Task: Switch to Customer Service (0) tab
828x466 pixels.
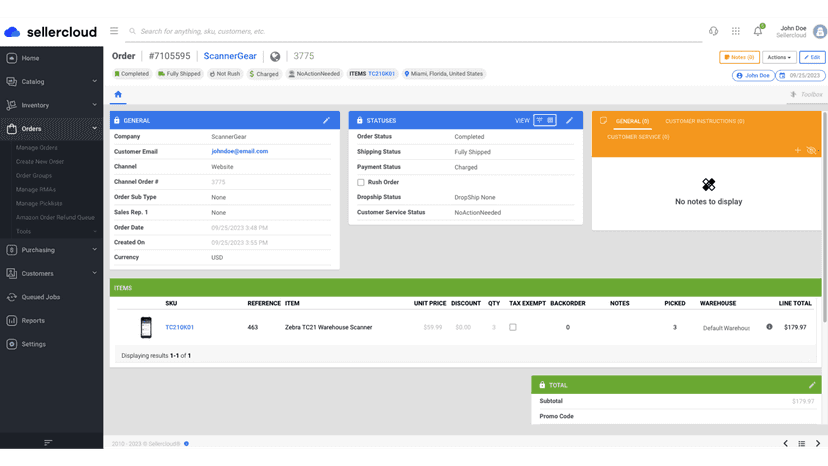Action: point(638,137)
